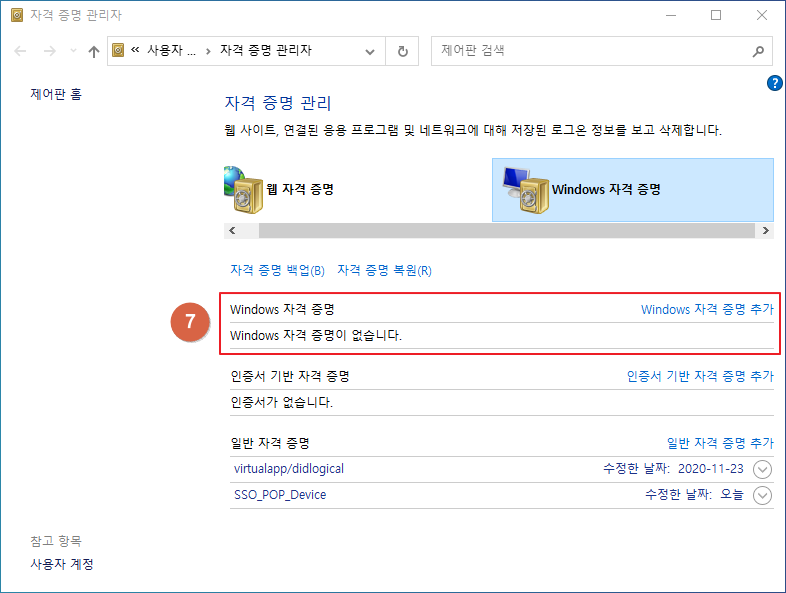Expand the SSO_POP_Device chevron
Viewport: 786px width, 593px height.
coord(762,496)
